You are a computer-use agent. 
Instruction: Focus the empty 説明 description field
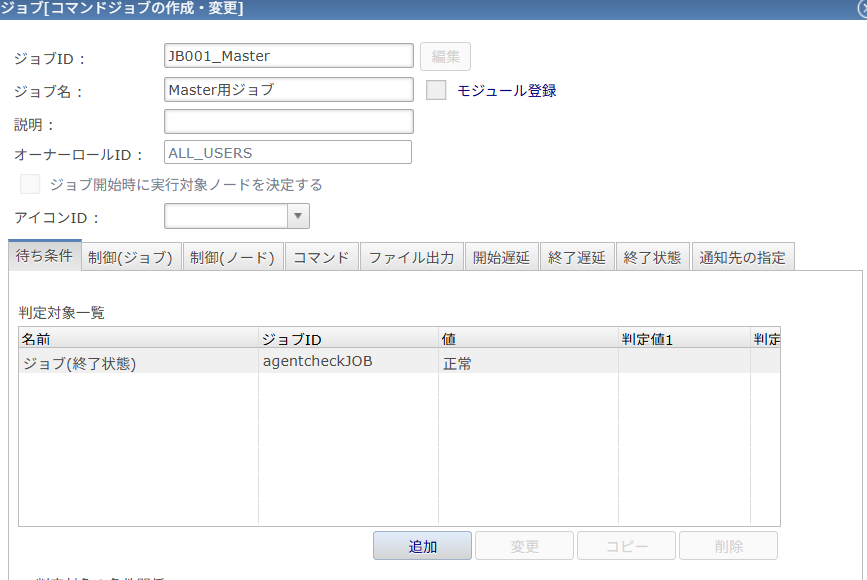(289, 122)
